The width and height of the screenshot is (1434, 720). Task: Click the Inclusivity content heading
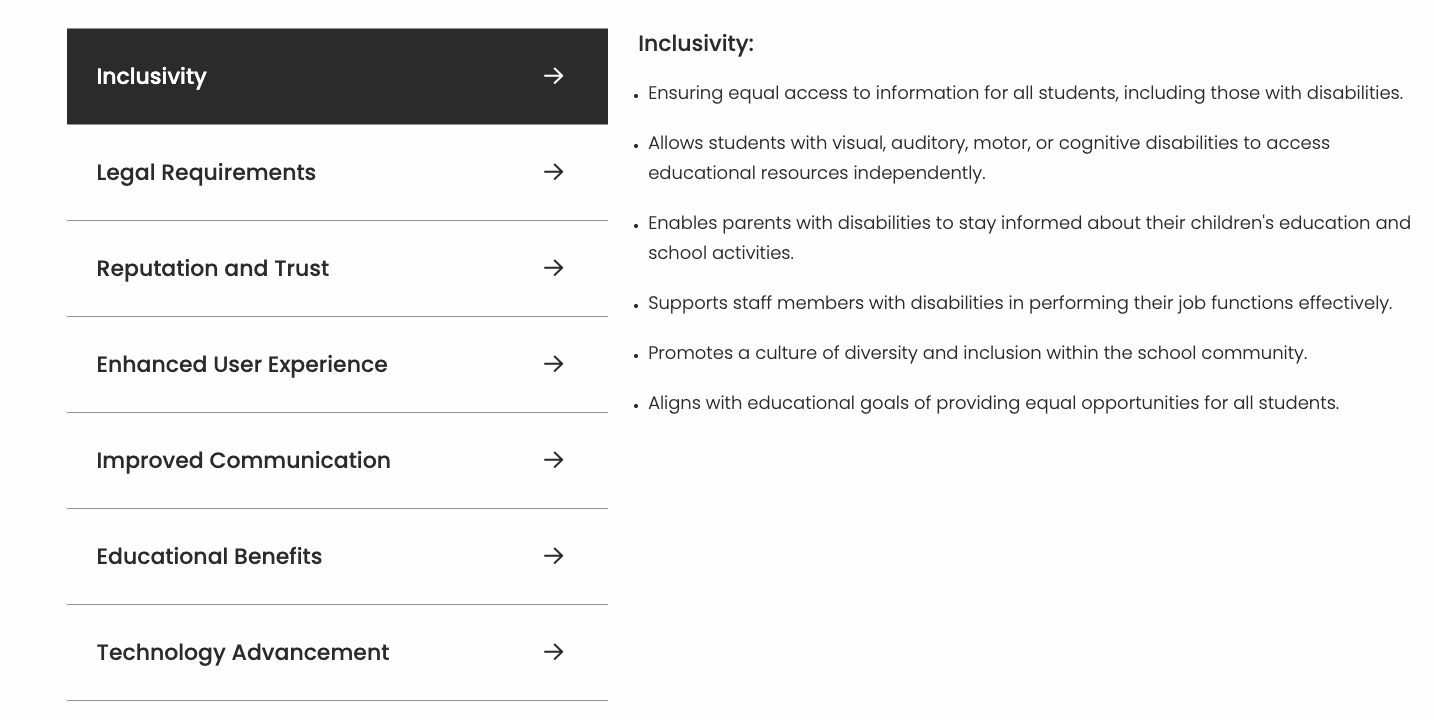coord(696,44)
